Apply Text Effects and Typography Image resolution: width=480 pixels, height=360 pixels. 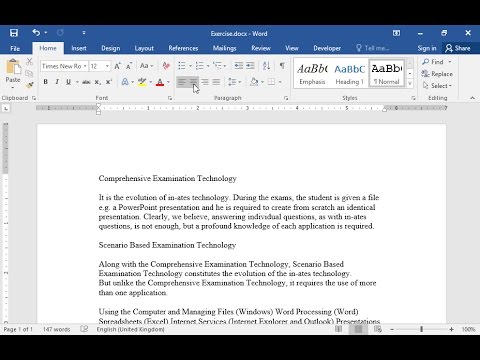(125, 82)
